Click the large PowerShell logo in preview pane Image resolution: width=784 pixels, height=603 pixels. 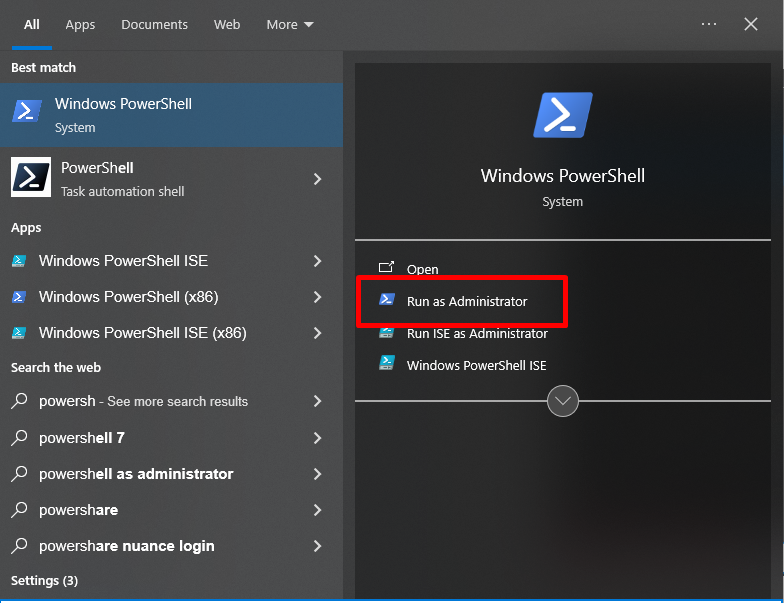pos(563,115)
